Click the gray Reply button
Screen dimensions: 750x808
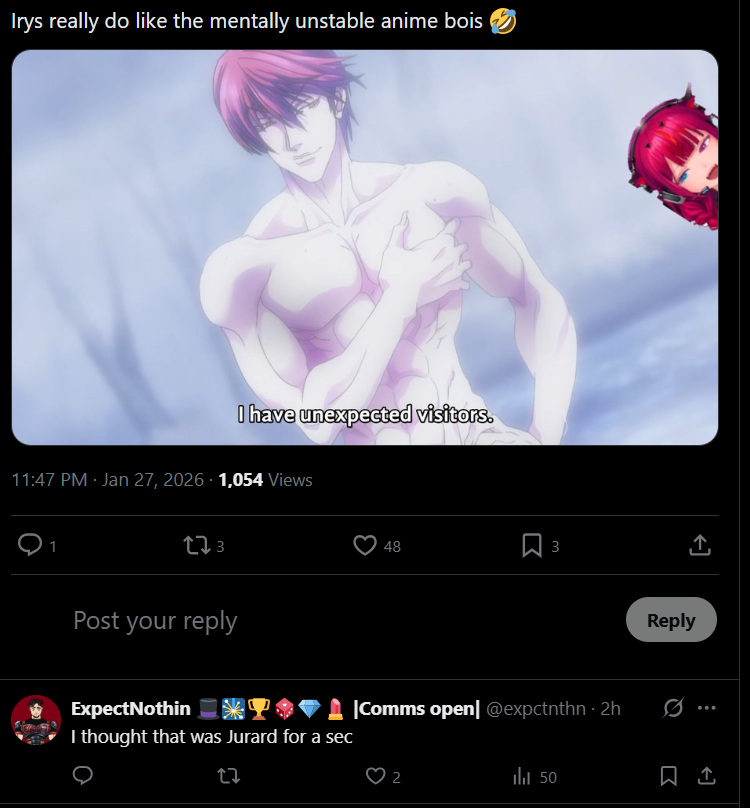(671, 620)
